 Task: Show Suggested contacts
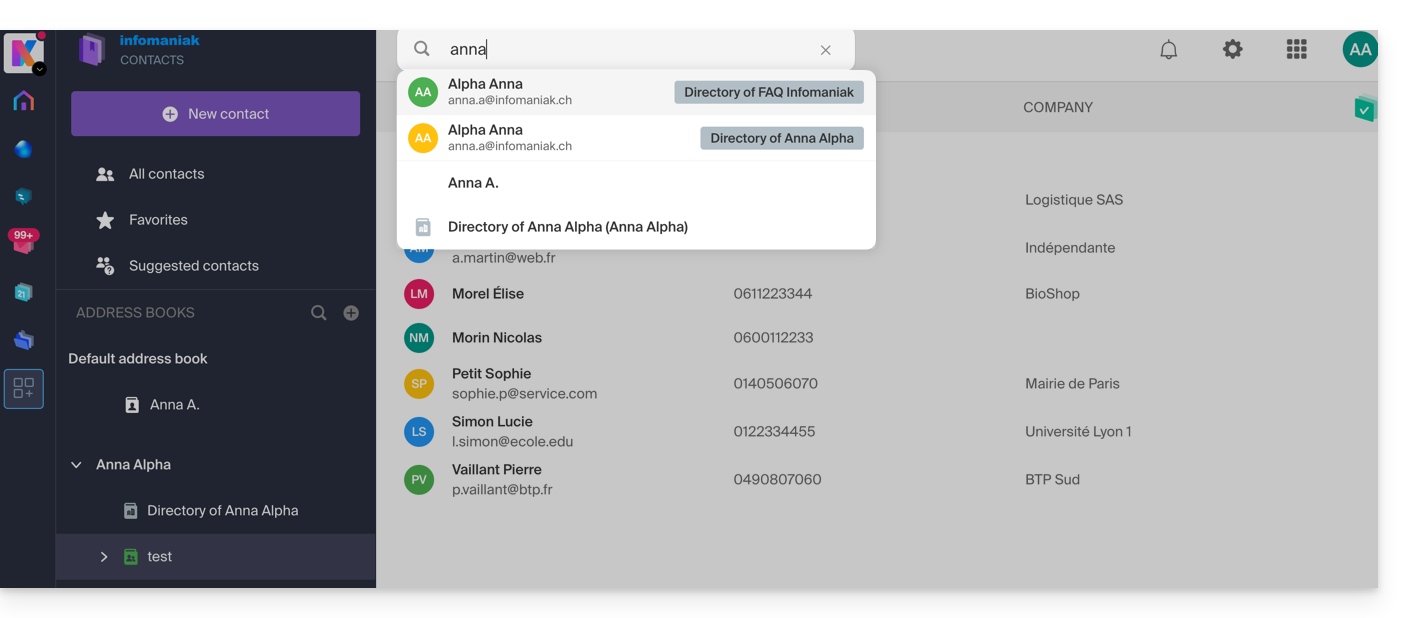193,266
